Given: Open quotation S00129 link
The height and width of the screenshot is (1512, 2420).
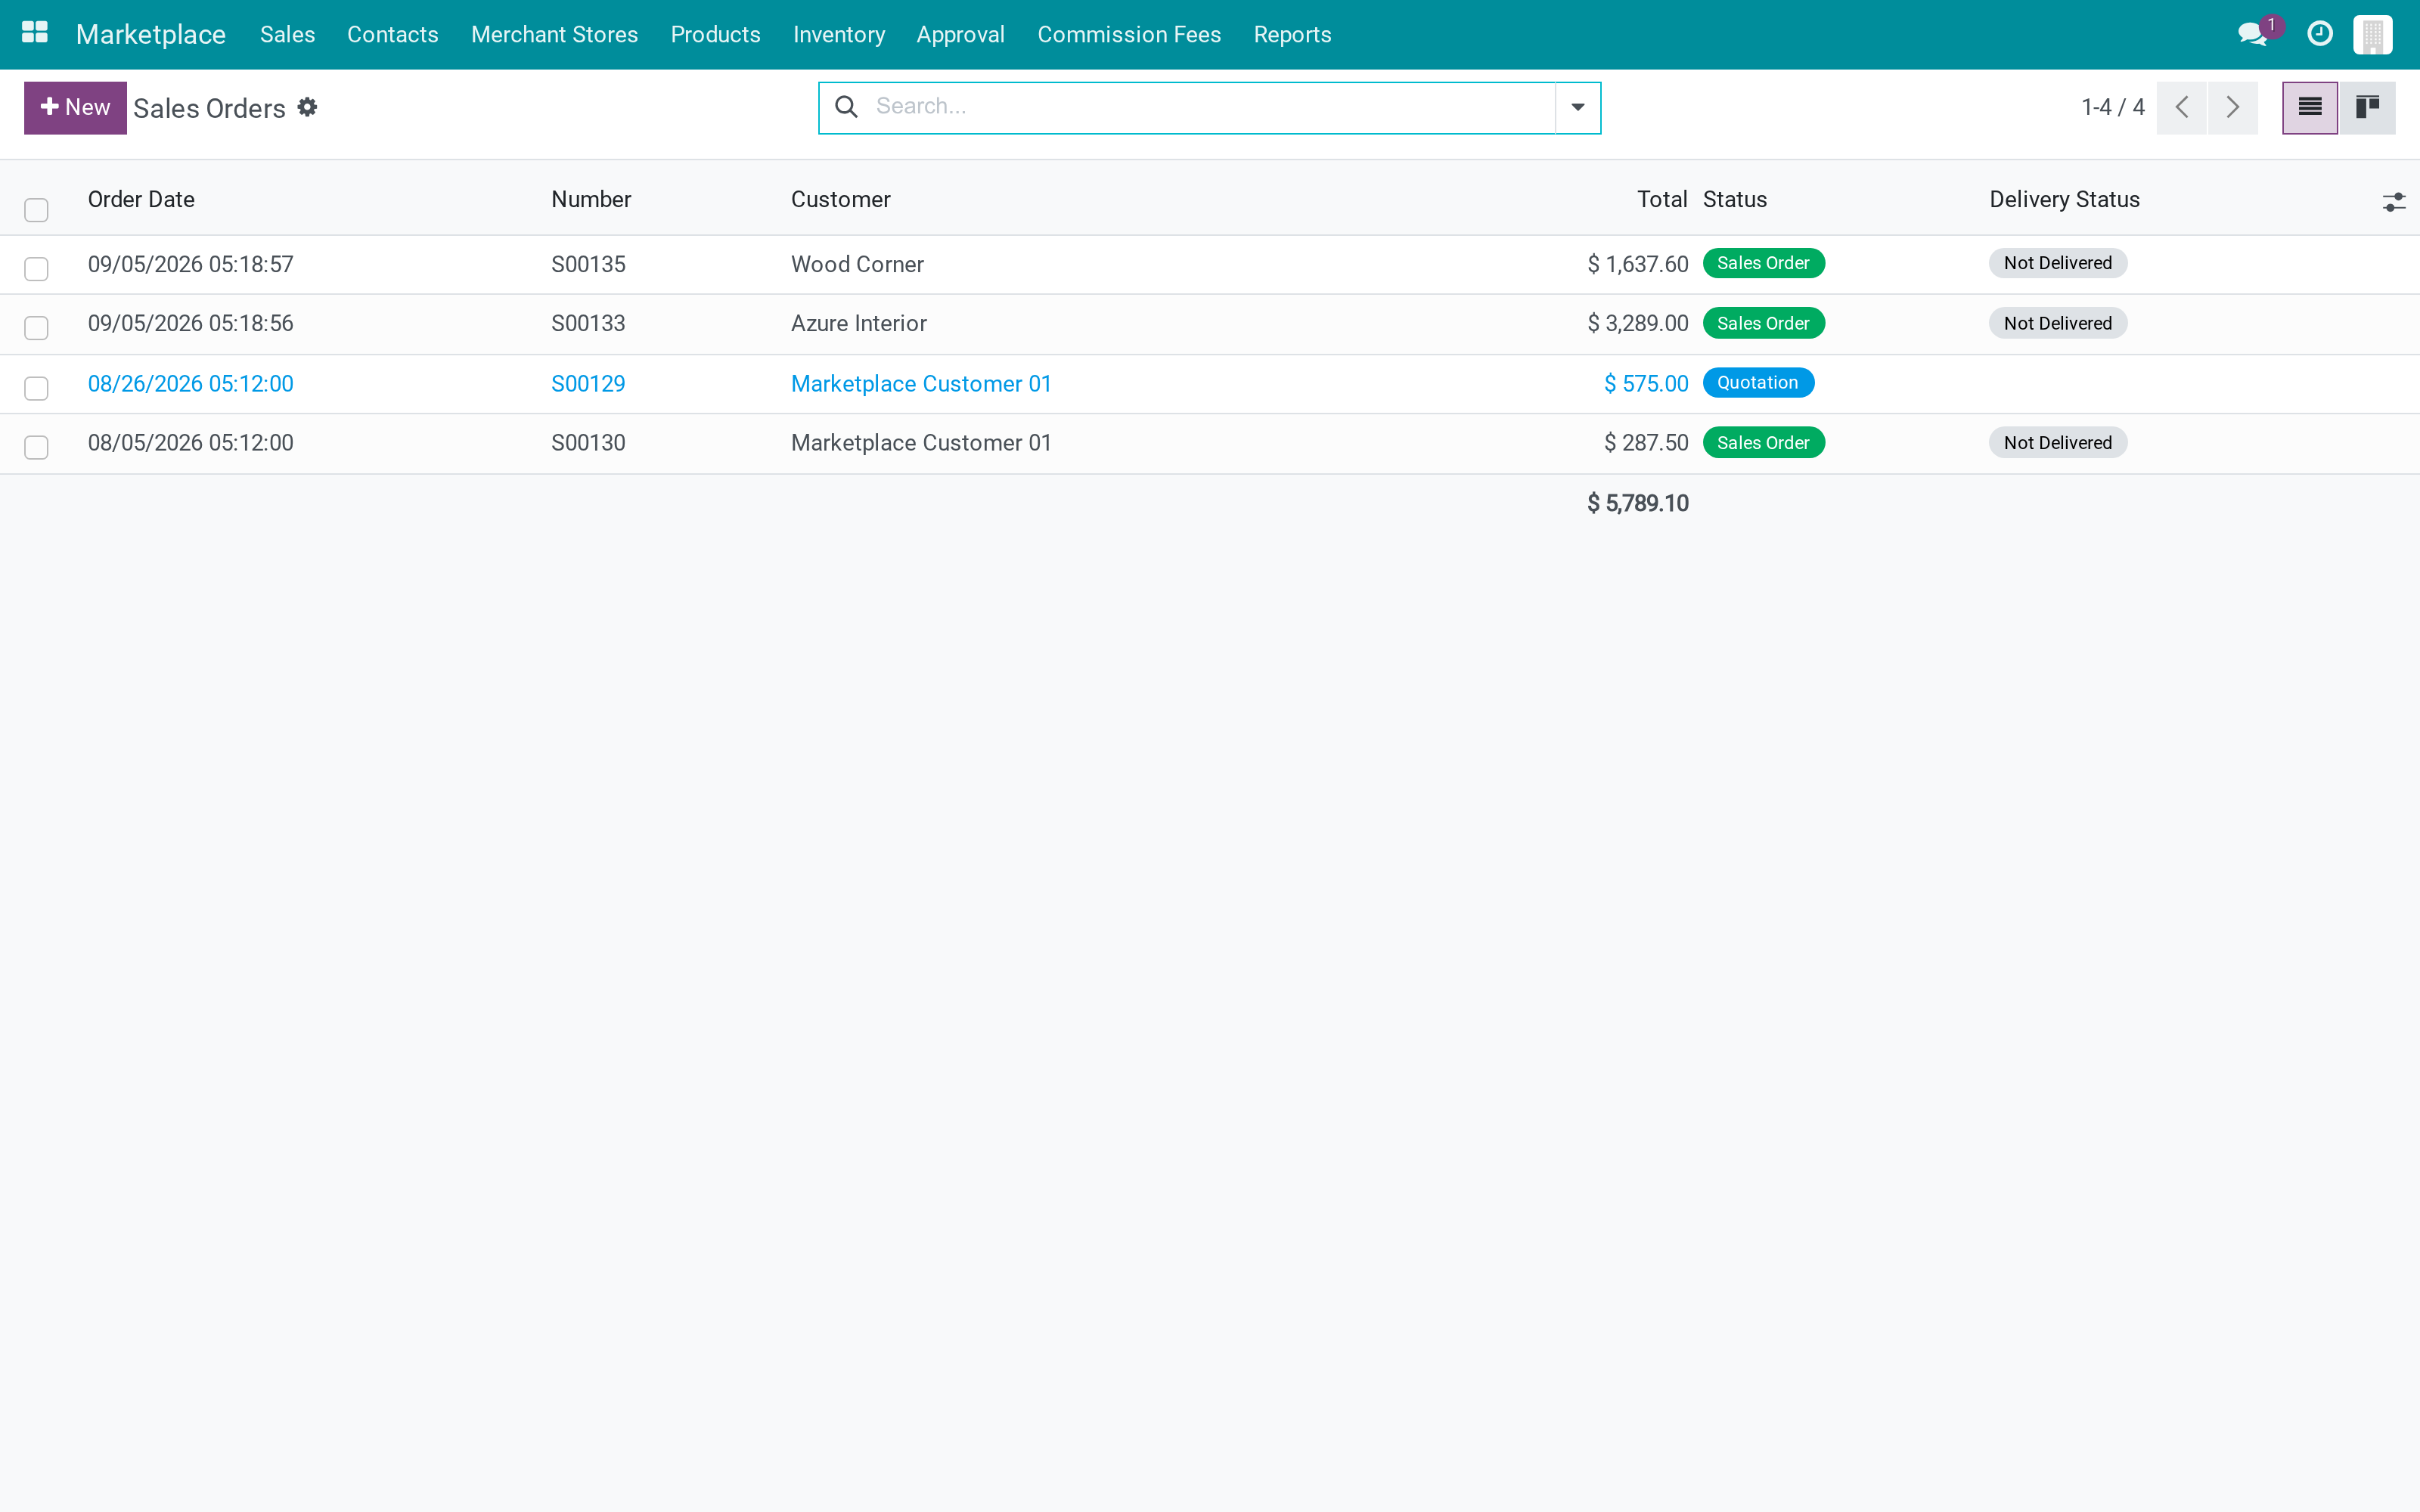Looking at the screenshot, I should [588, 383].
